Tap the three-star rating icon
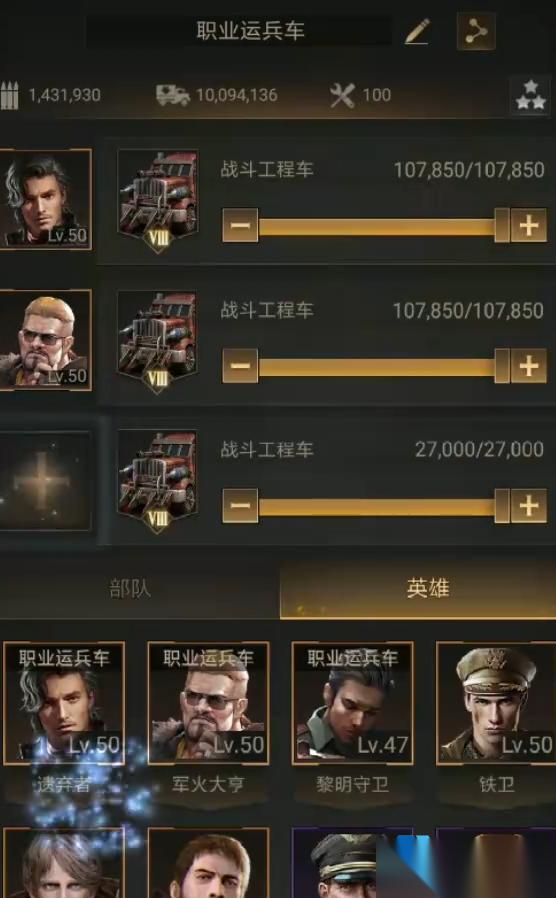556x898 pixels. (x=530, y=96)
